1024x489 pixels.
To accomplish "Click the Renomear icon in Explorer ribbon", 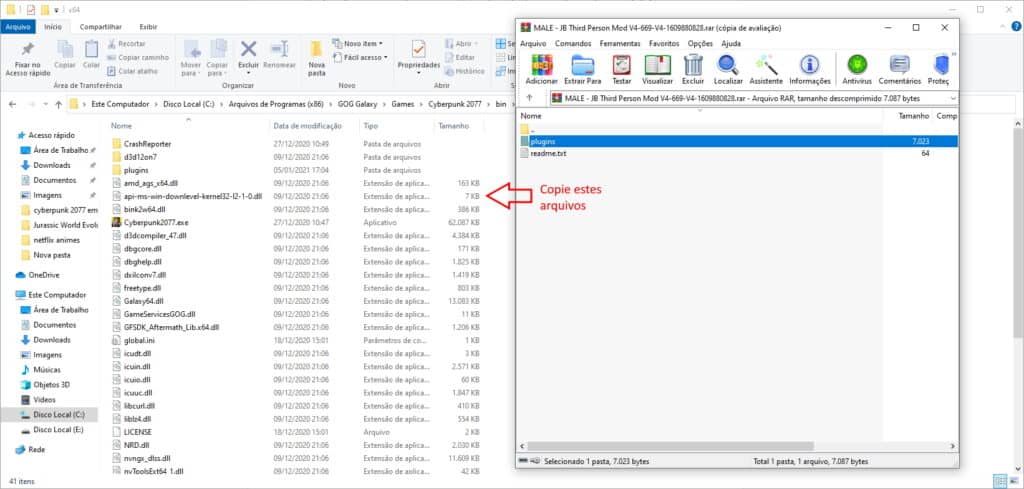I will pos(279,49).
